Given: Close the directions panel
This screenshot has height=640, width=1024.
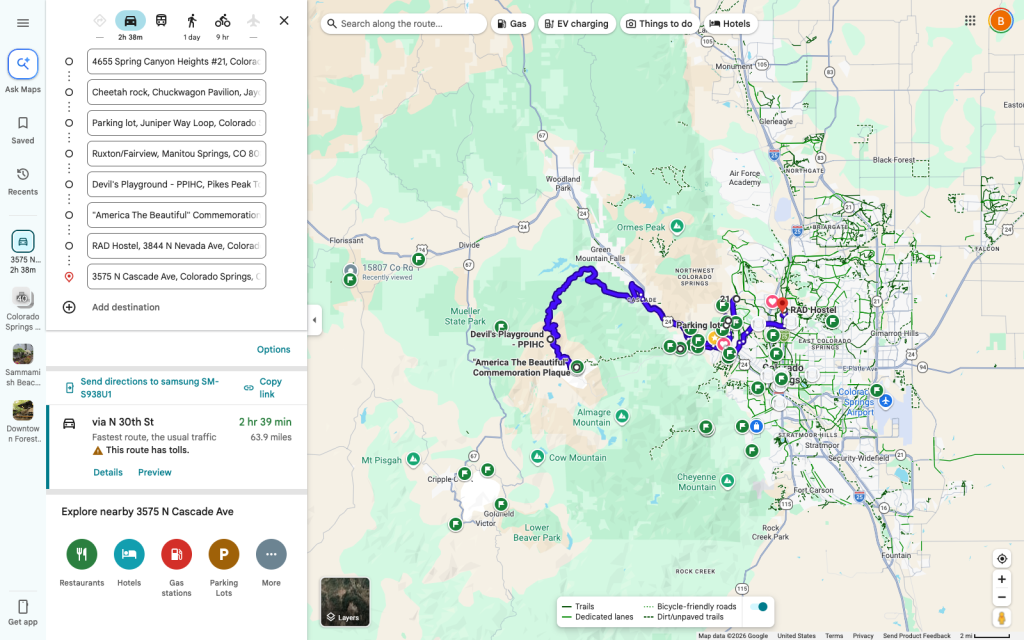Looking at the screenshot, I should (284, 20).
